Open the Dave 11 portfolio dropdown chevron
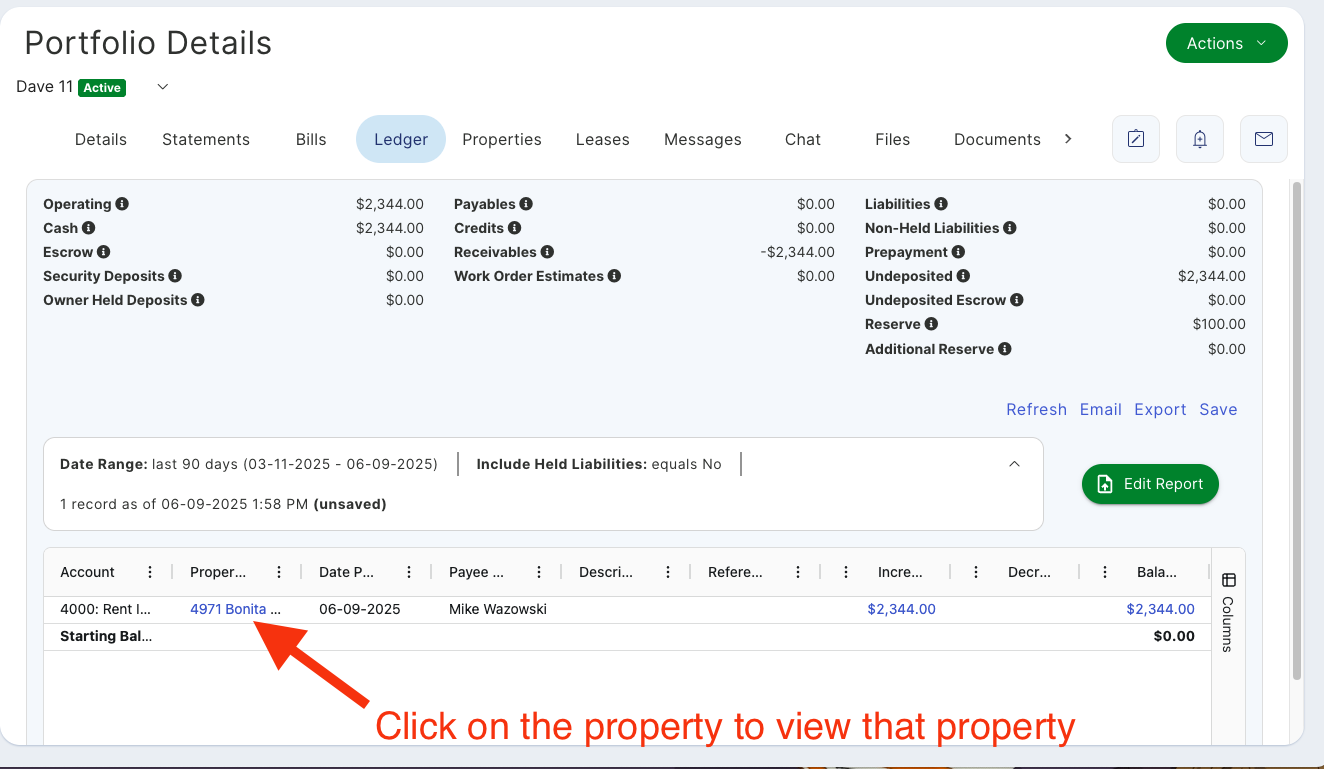The height and width of the screenshot is (769, 1324). pyautogui.click(x=163, y=87)
